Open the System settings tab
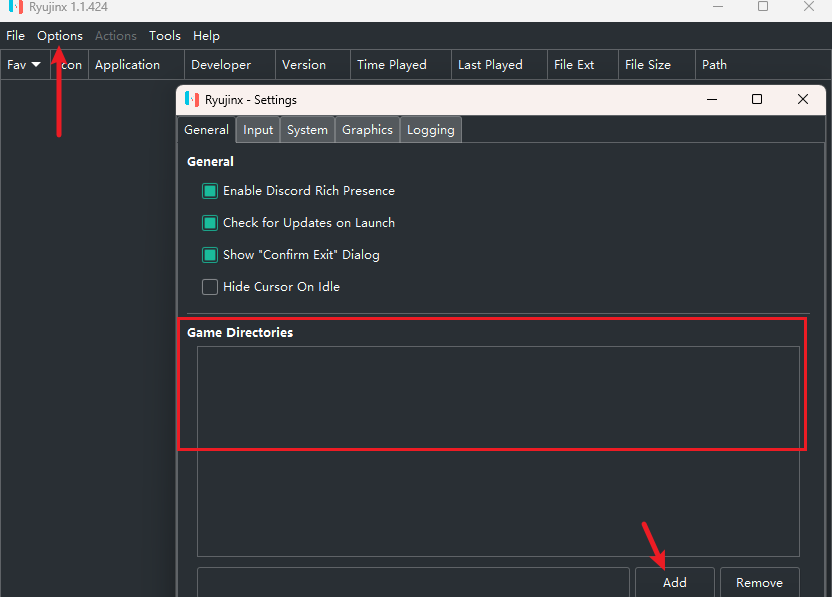The image size is (832, 597). [x=307, y=129]
